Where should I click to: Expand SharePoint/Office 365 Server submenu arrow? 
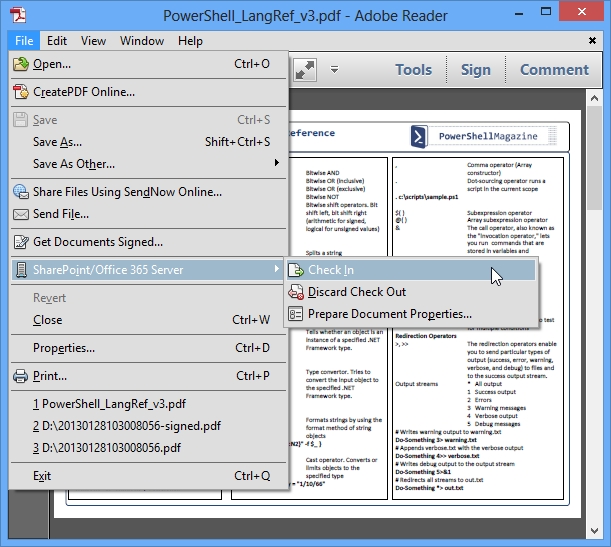[x=276, y=268]
